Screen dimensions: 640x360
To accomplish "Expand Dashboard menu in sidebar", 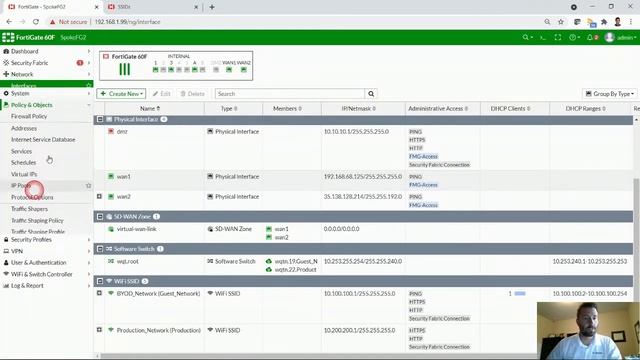I will (x=47, y=51).
